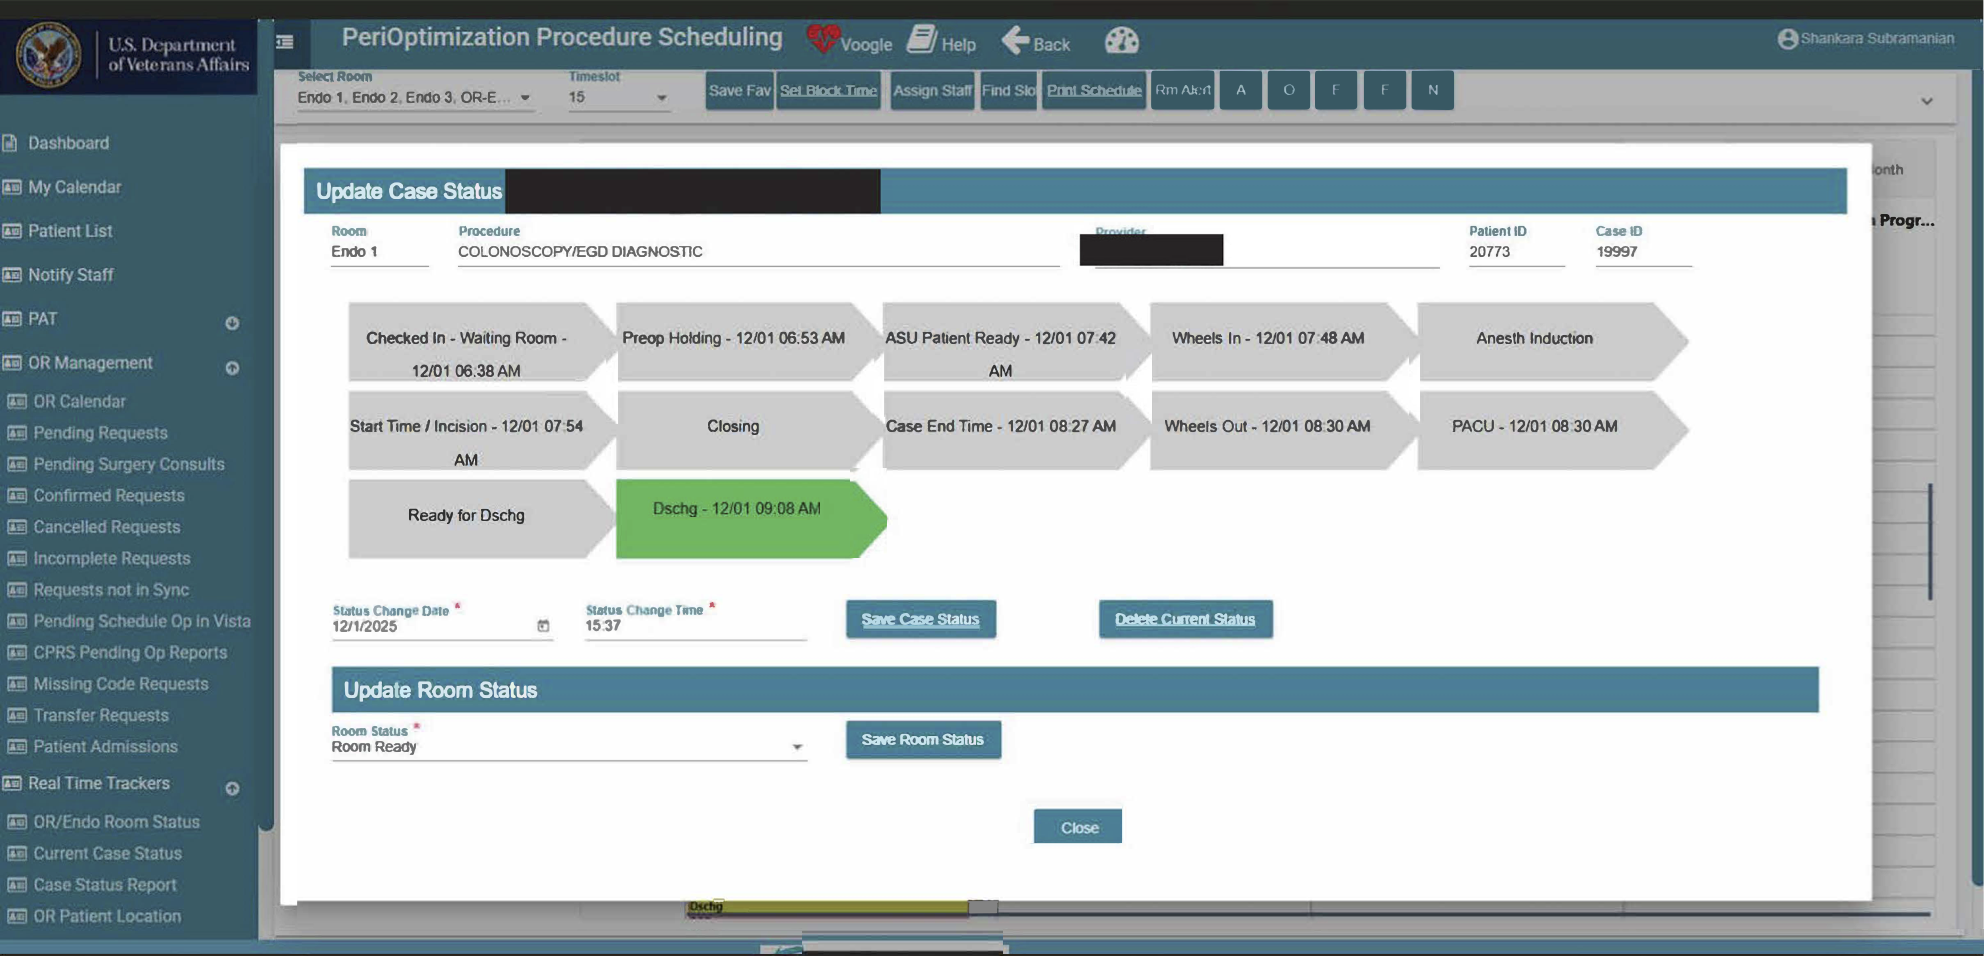Open Real Time Trackers menu
This screenshot has height=956, width=1984.
(99, 783)
